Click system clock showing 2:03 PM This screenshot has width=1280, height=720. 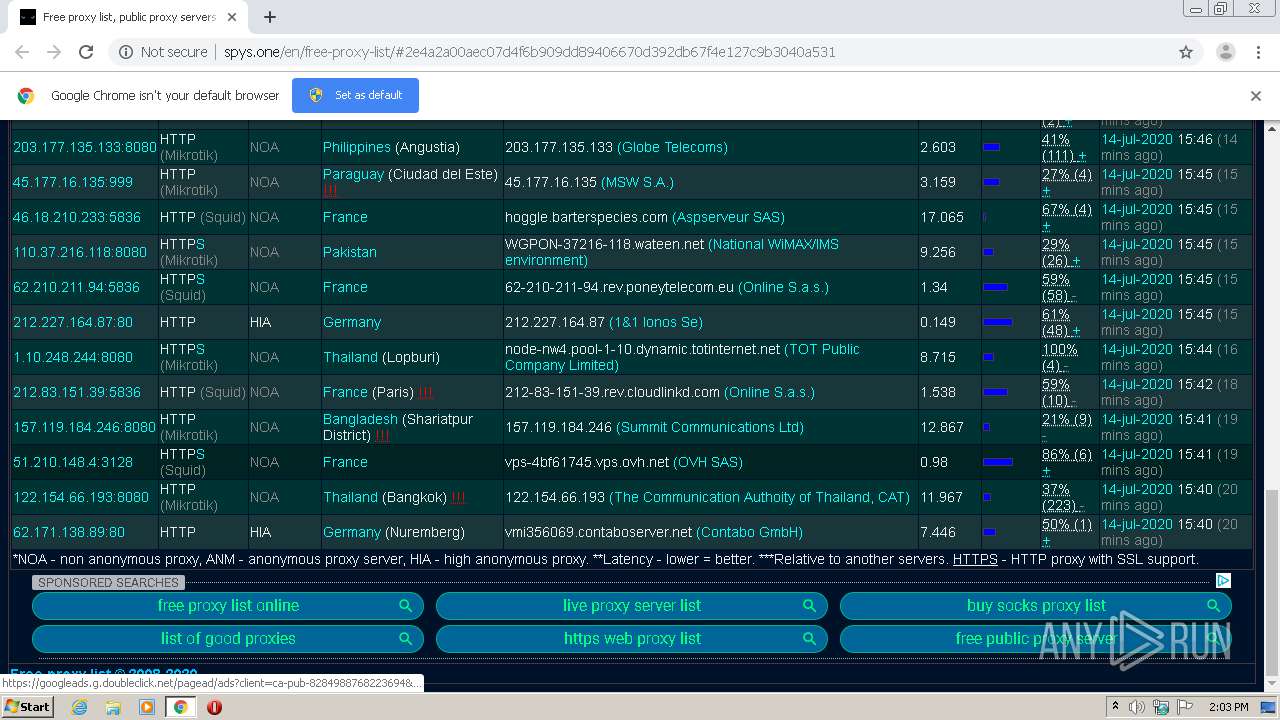tap(1228, 707)
